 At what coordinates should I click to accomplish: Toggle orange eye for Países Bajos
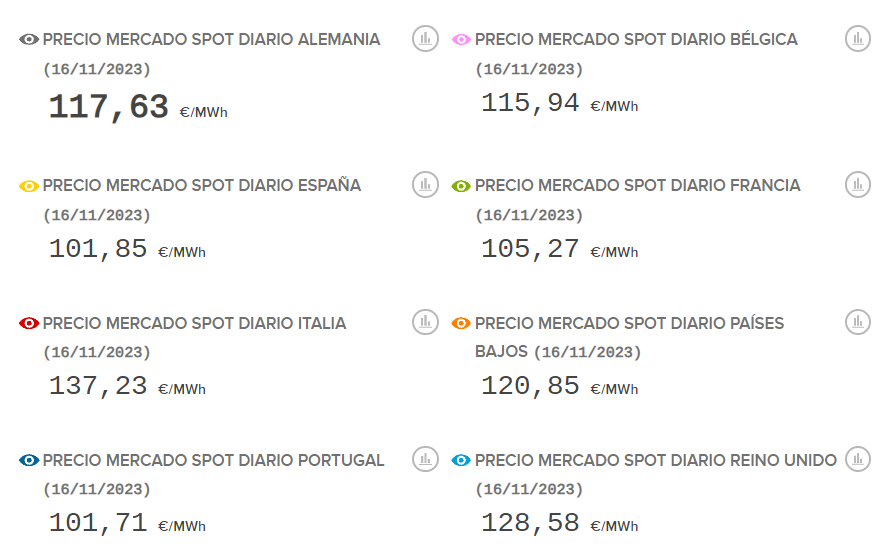click(461, 324)
